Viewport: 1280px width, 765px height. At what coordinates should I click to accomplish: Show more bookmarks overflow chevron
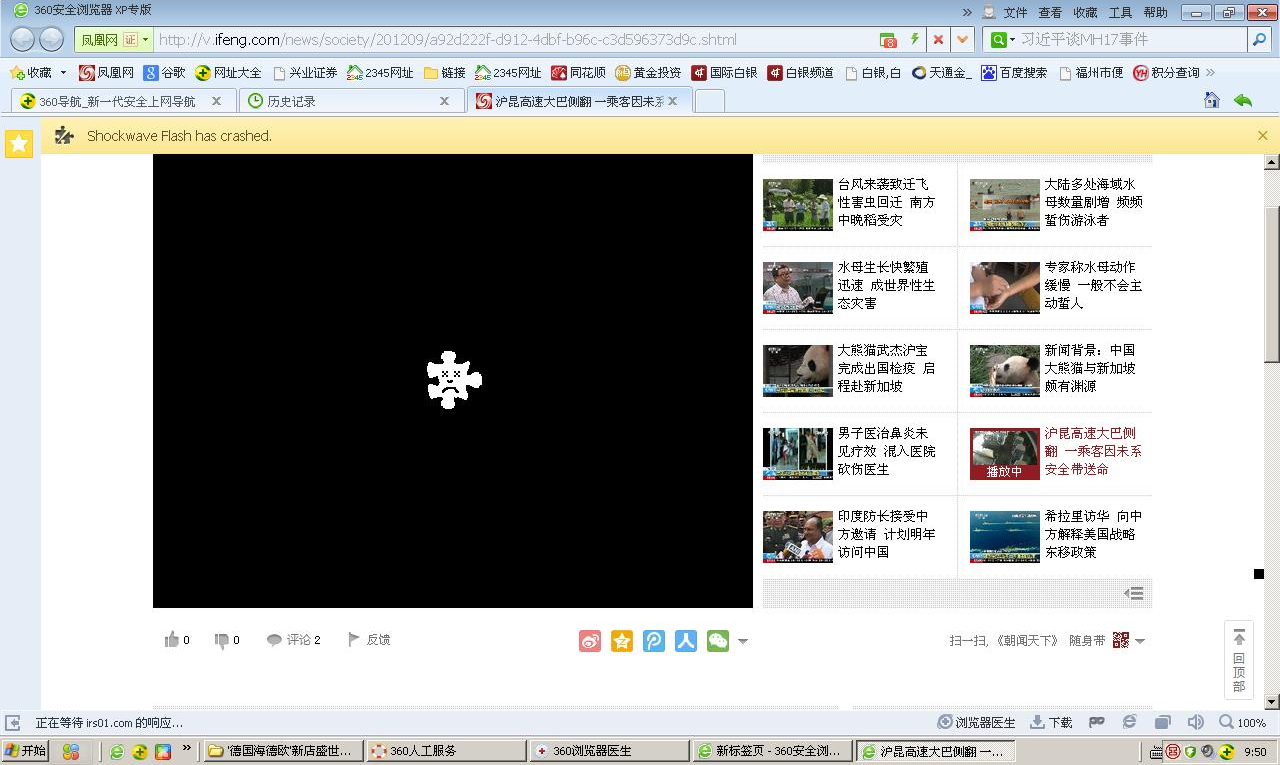coord(1211,72)
